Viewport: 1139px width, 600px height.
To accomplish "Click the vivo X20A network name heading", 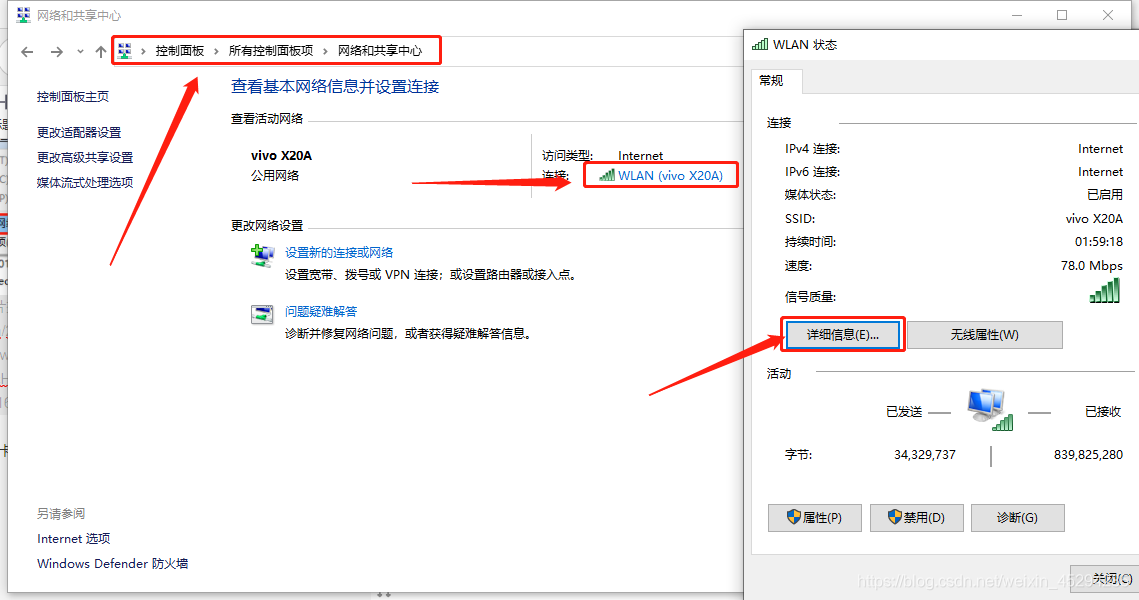I will [x=281, y=155].
